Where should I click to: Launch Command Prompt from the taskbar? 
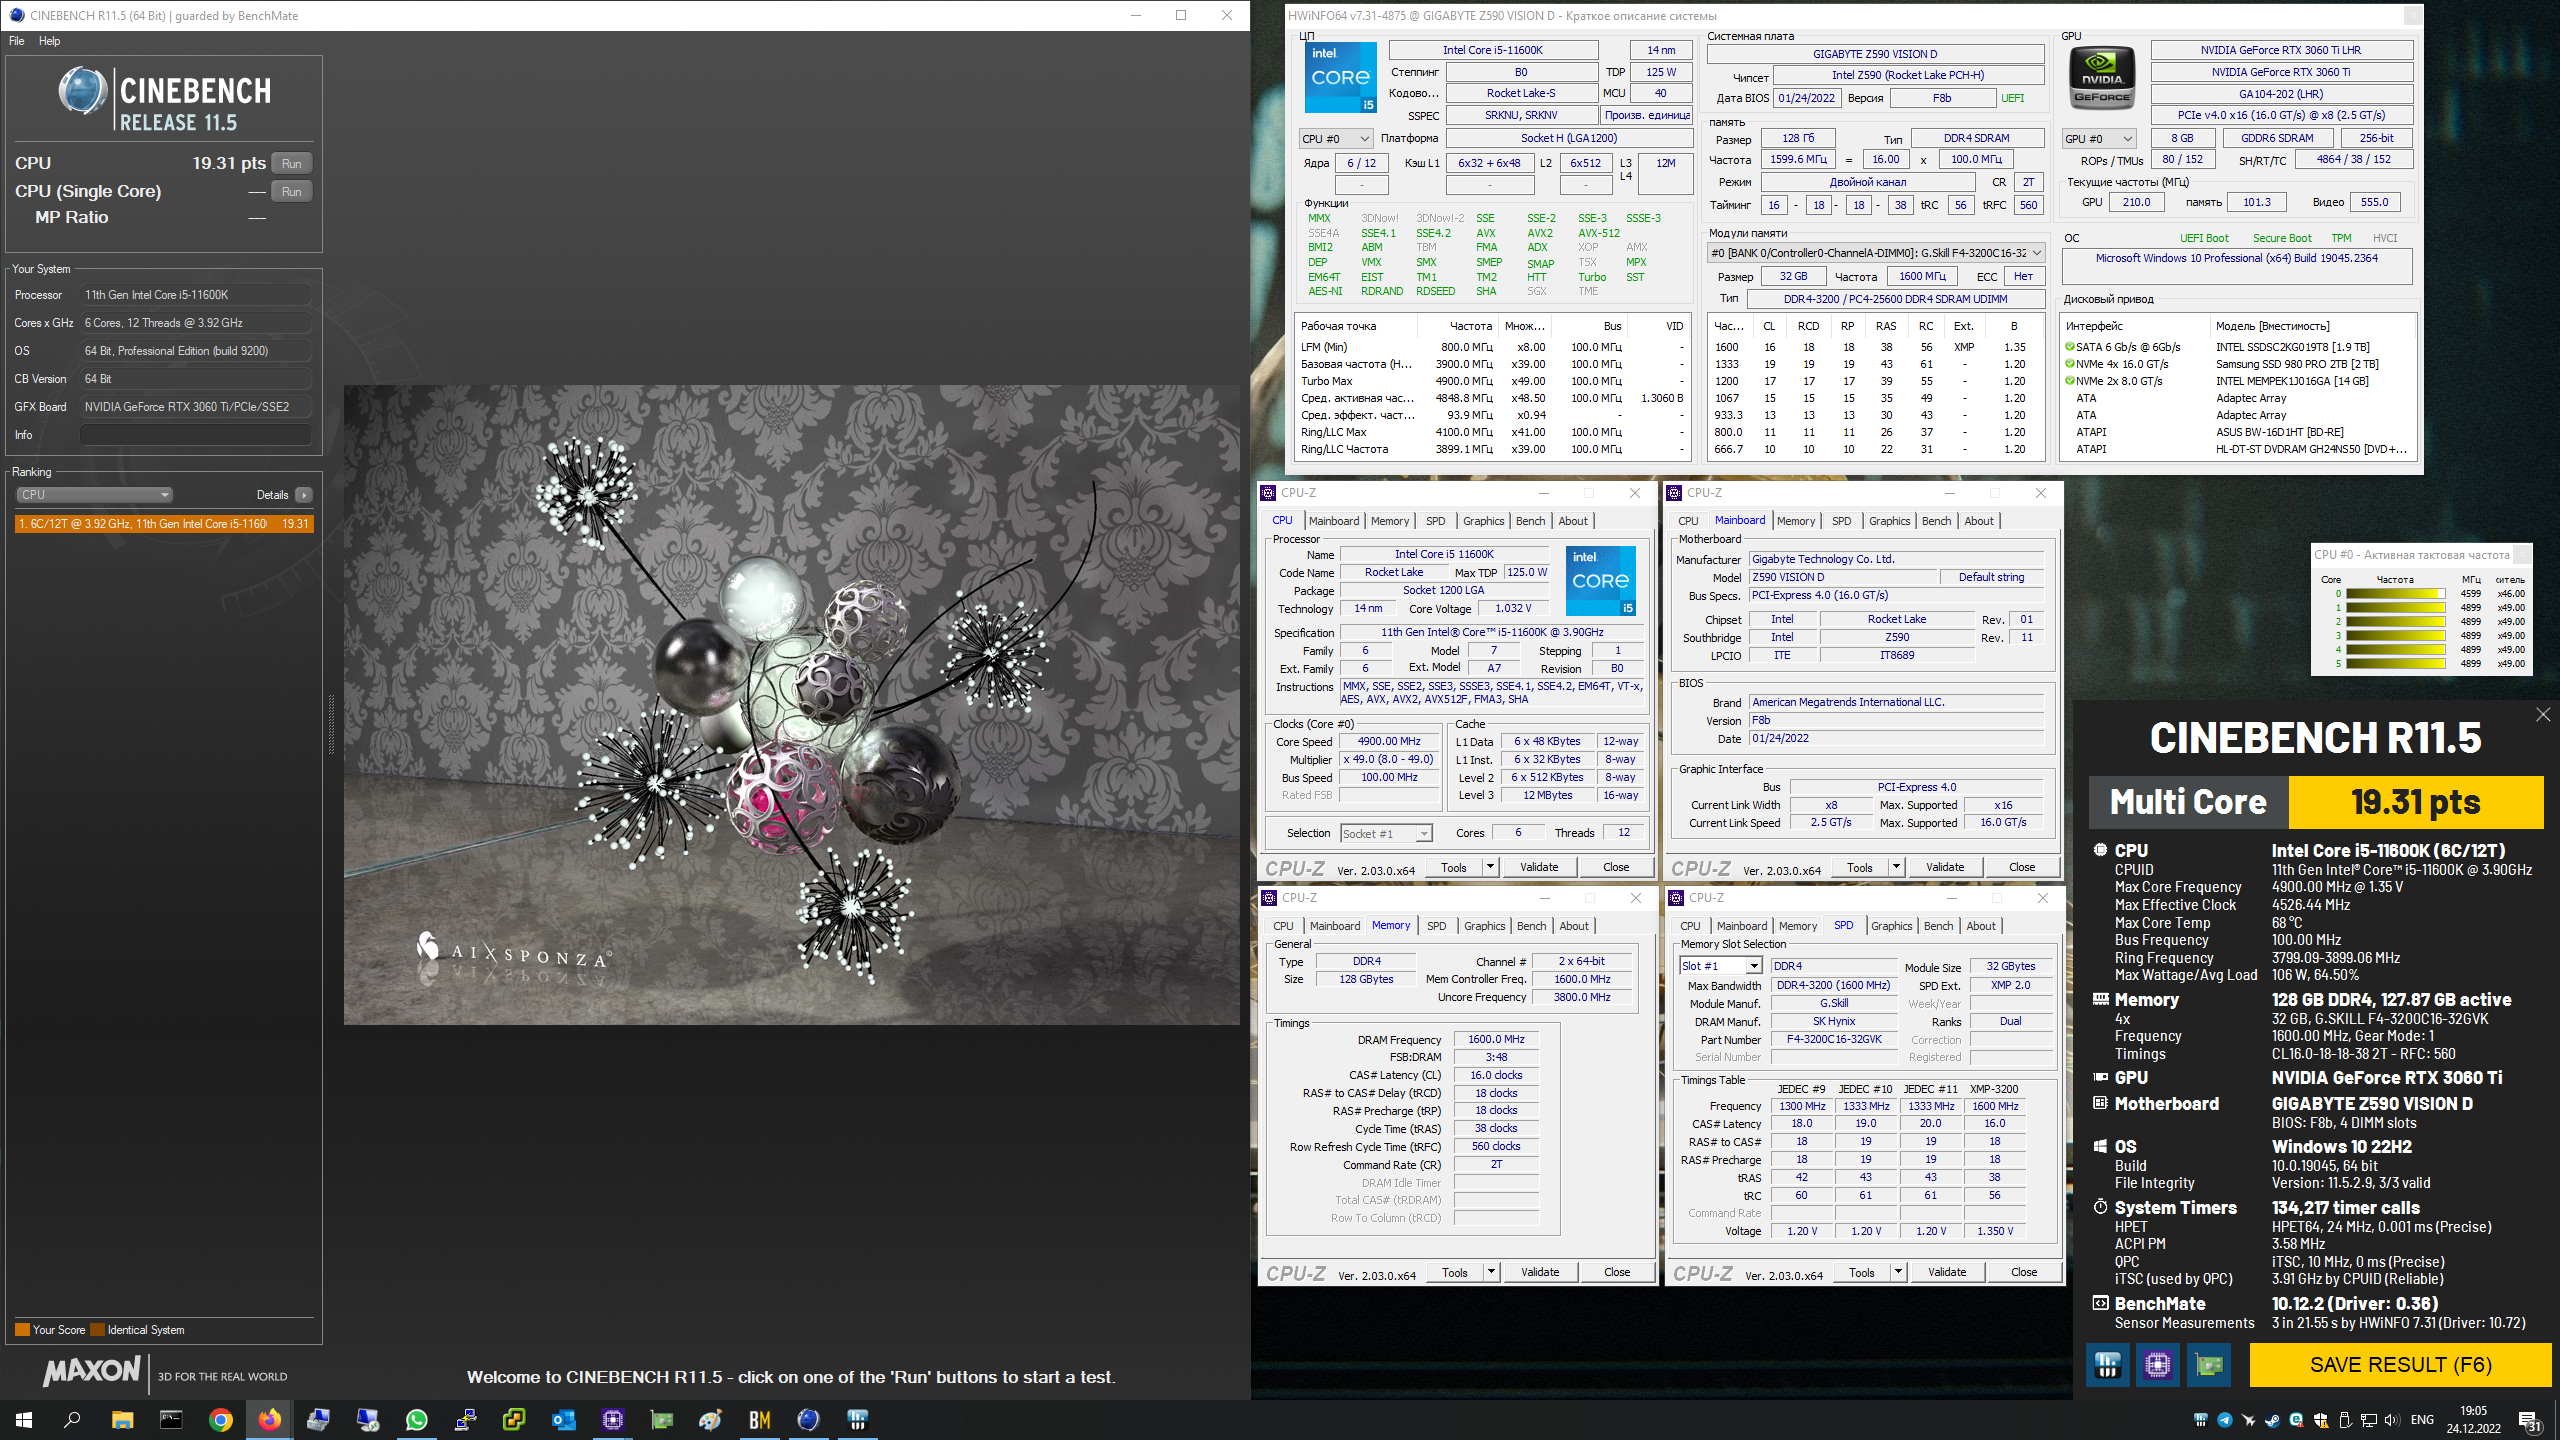pos(171,1420)
